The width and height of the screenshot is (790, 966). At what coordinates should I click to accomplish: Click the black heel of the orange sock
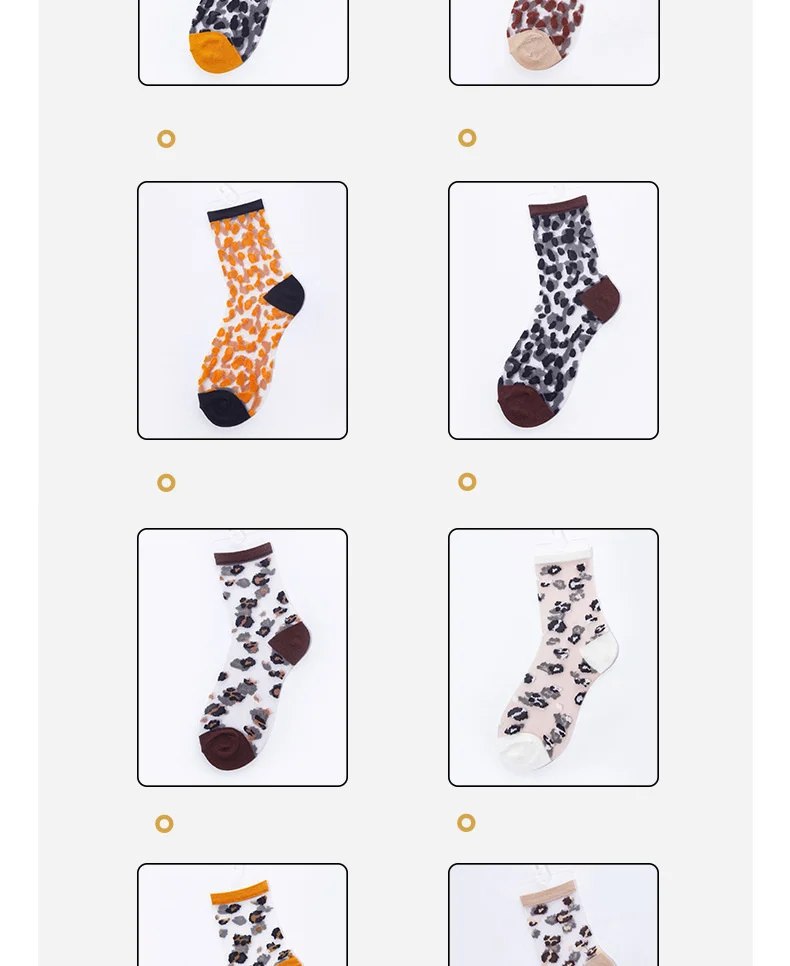coord(285,295)
